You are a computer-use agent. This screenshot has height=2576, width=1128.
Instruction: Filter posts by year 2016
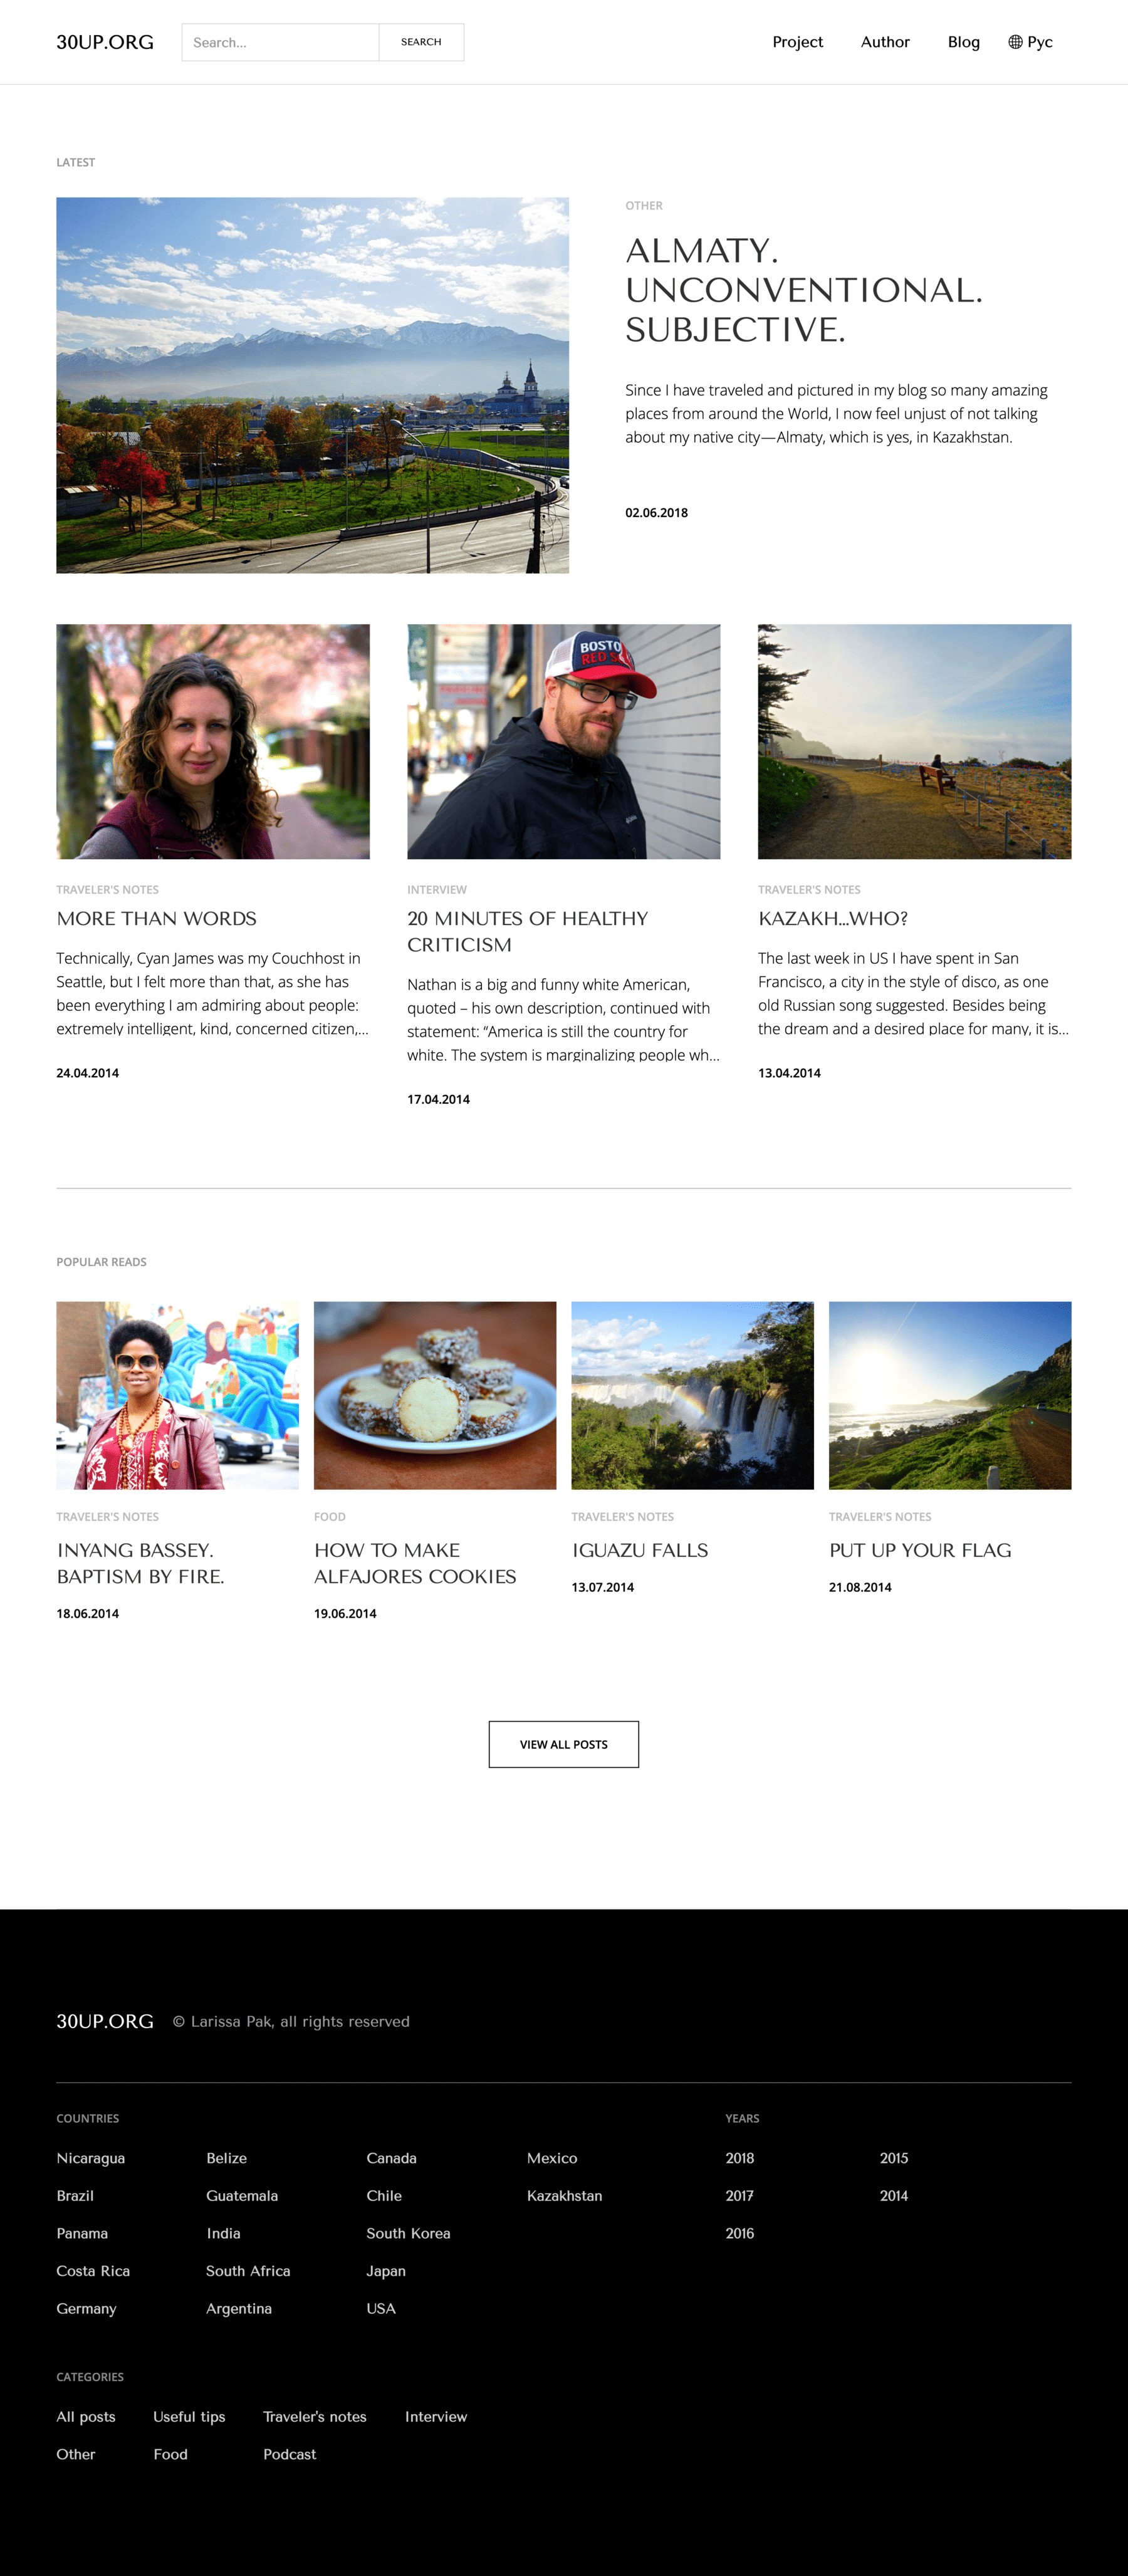pyautogui.click(x=739, y=2233)
